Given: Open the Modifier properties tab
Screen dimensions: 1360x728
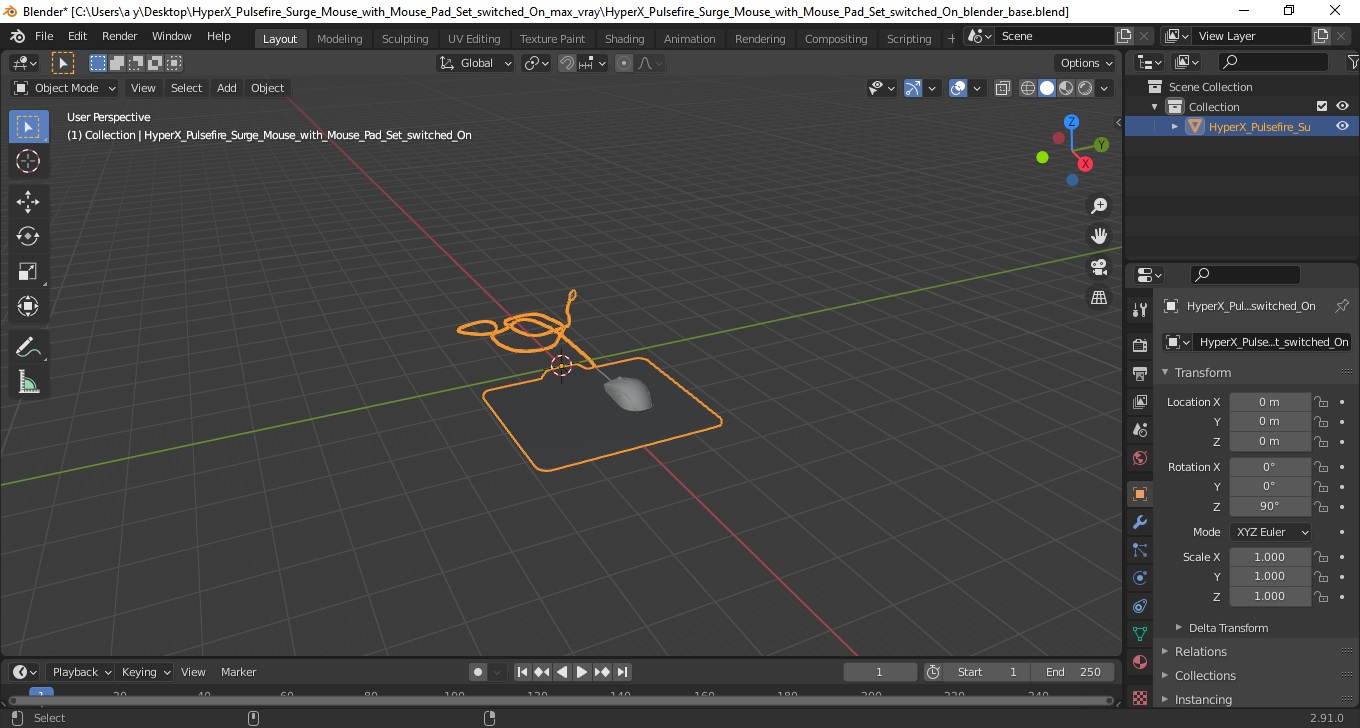Looking at the screenshot, I should (1139, 522).
